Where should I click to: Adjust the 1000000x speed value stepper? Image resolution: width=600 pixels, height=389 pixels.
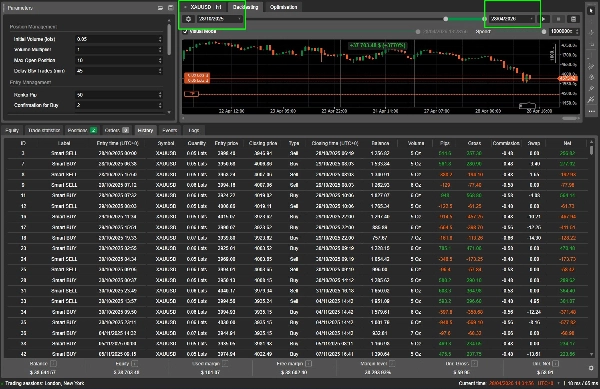(577, 31)
